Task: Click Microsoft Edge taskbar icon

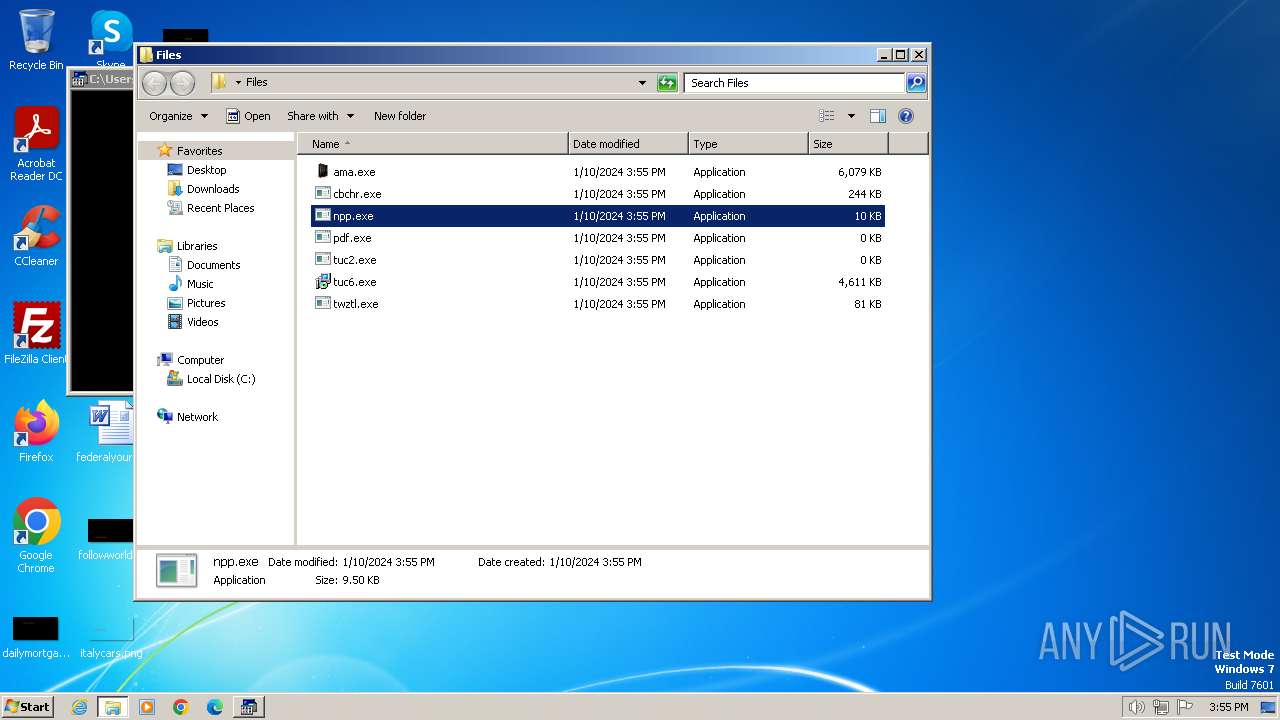Action: (215, 707)
